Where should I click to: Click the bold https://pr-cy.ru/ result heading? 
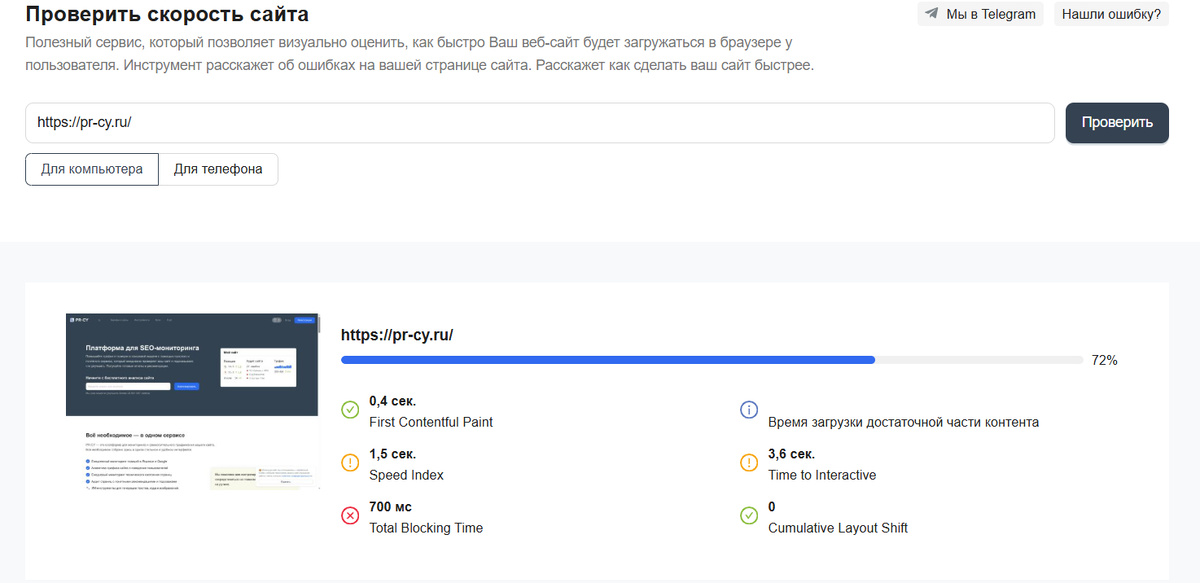click(x=397, y=335)
